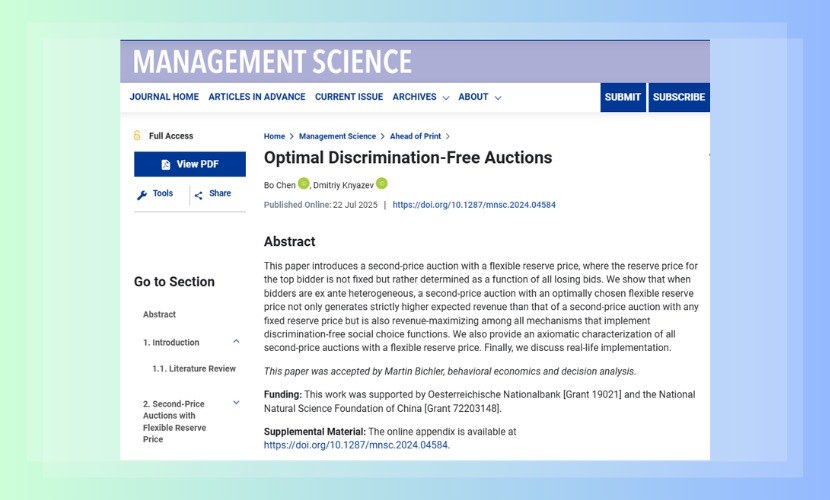Click Bo Chen's ORCID icon
This screenshot has width=830, height=500.
[x=304, y=184]
